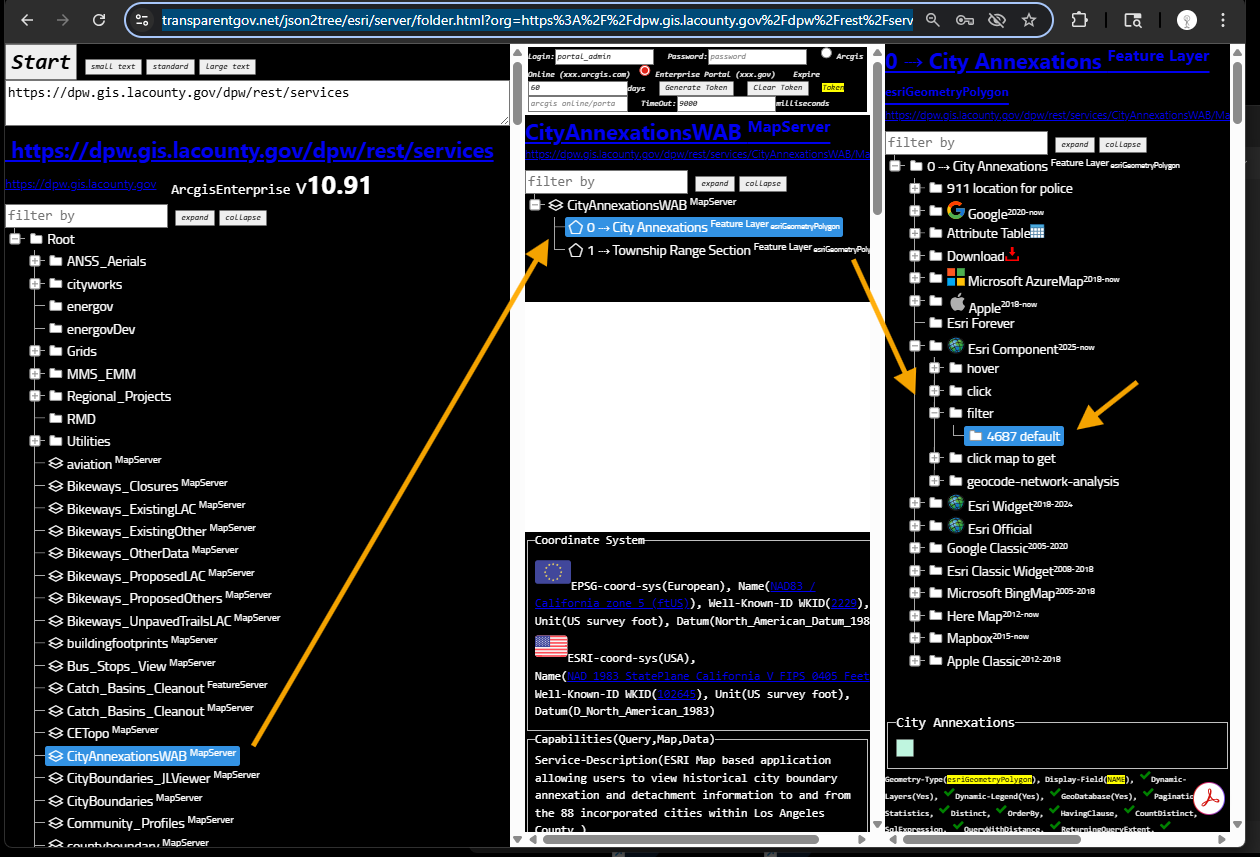Click the Attribute Table grid icon
Screen dimensions: 1260x857
[x=1037, y=232]
